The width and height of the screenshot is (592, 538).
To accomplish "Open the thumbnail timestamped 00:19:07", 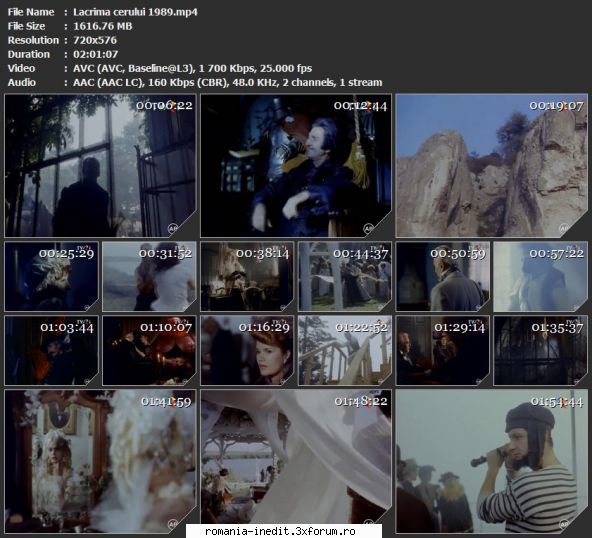I will point(492,166).
